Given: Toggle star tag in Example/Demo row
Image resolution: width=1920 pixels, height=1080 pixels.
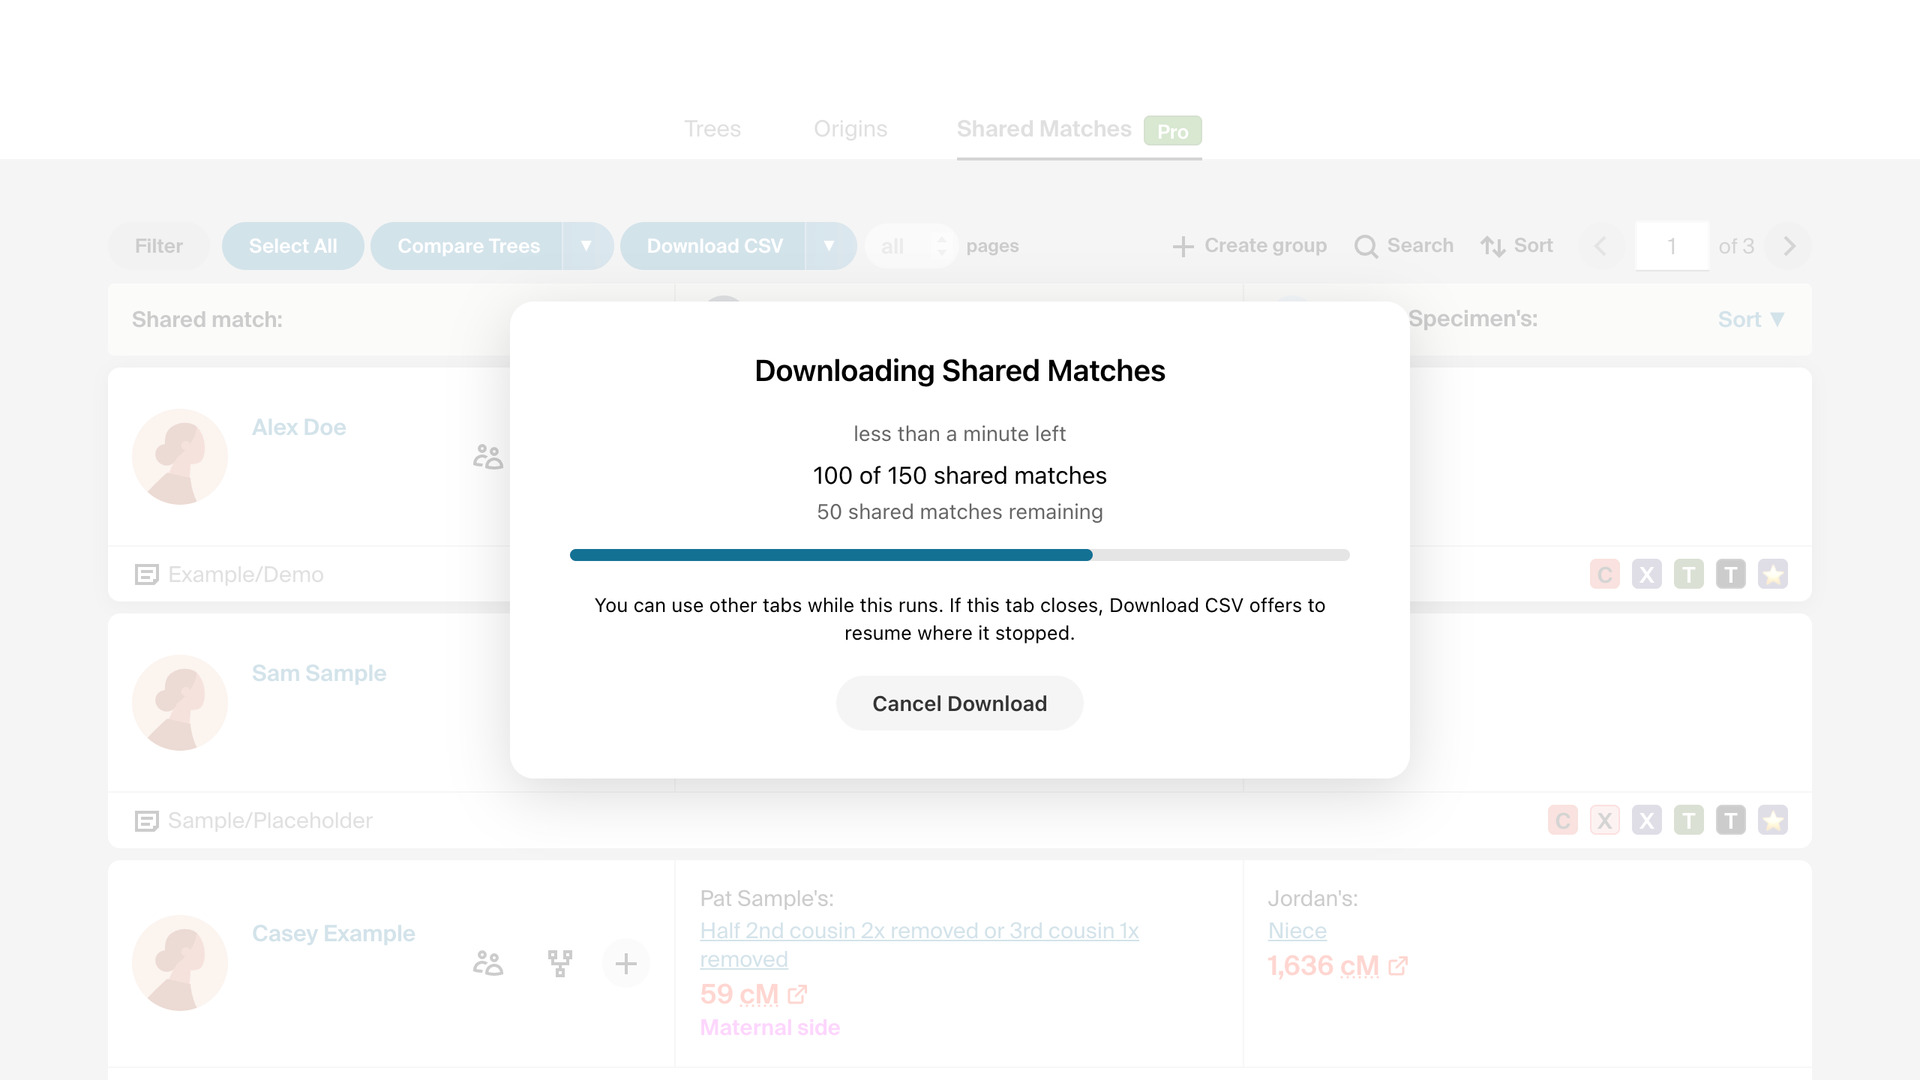Looking at the screenshot, I should [1773, 574].
